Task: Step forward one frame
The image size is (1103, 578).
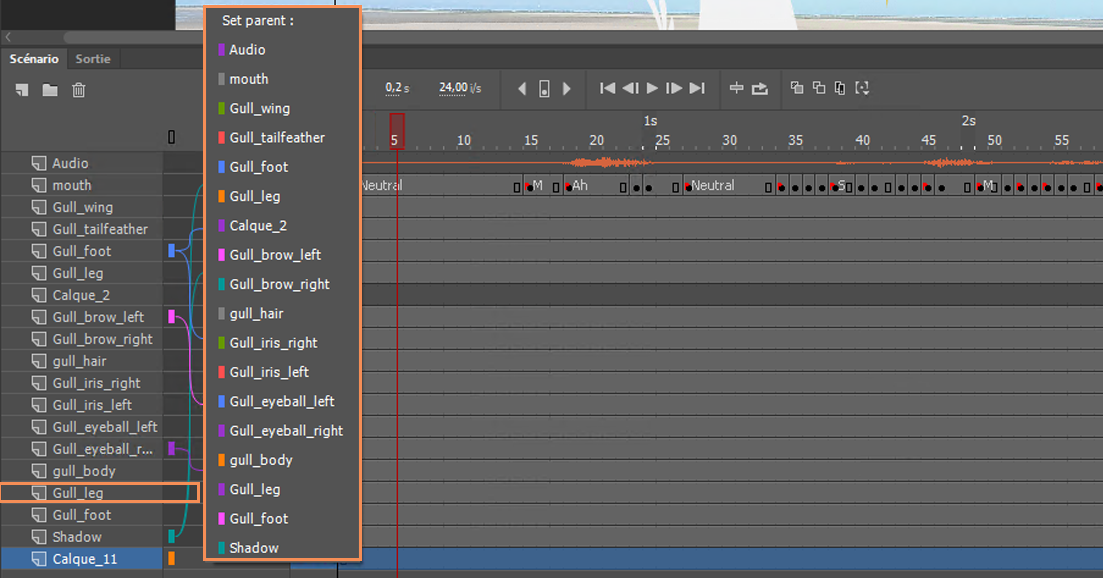Action: coord(674,88)
